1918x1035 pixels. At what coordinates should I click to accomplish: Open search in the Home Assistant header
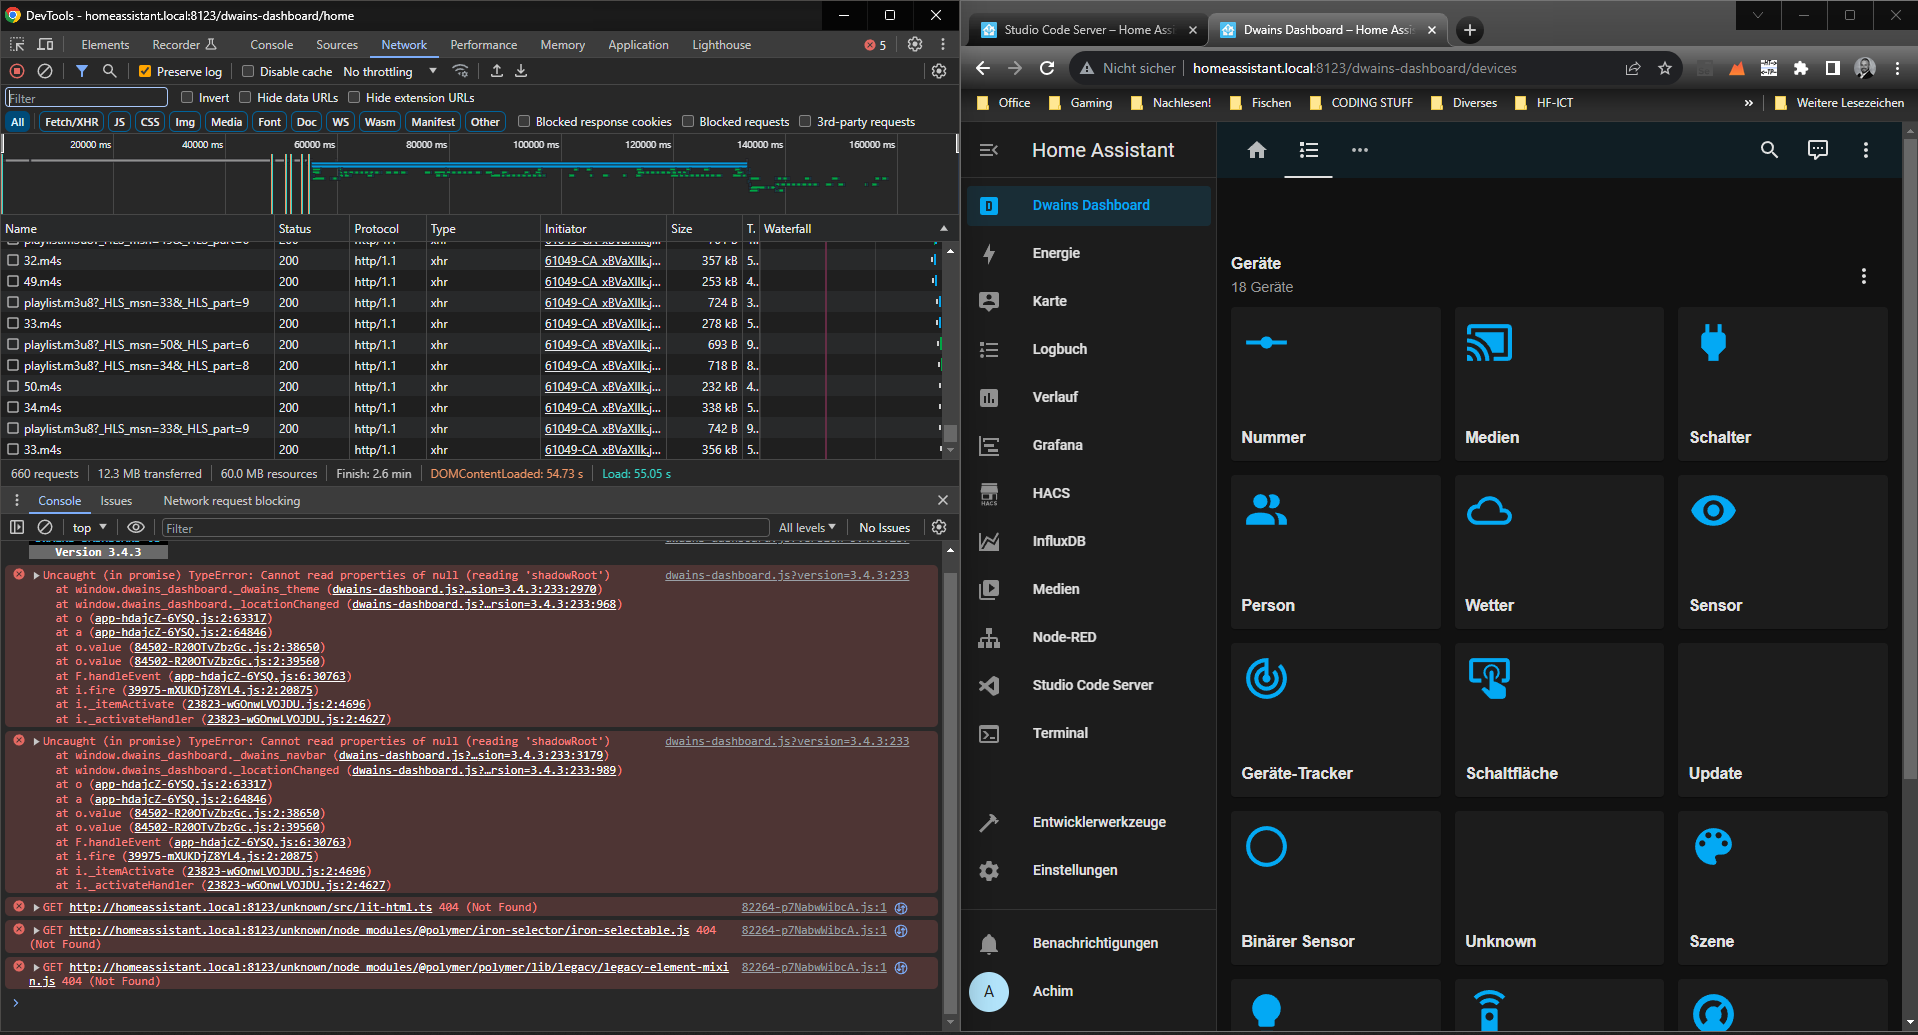point(1769,149)
